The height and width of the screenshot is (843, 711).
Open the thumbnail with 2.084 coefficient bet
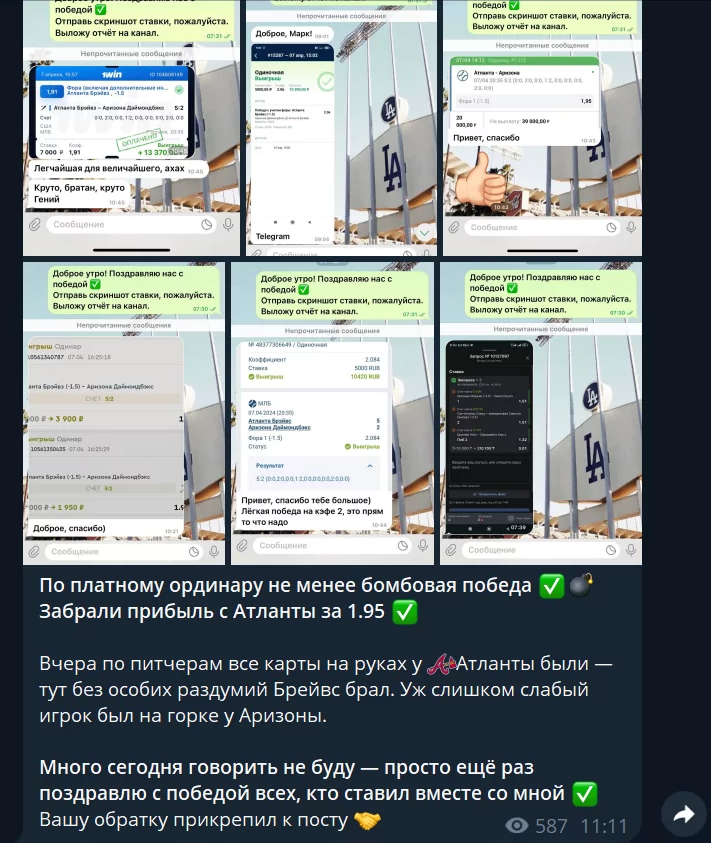(x=332, y=413)
